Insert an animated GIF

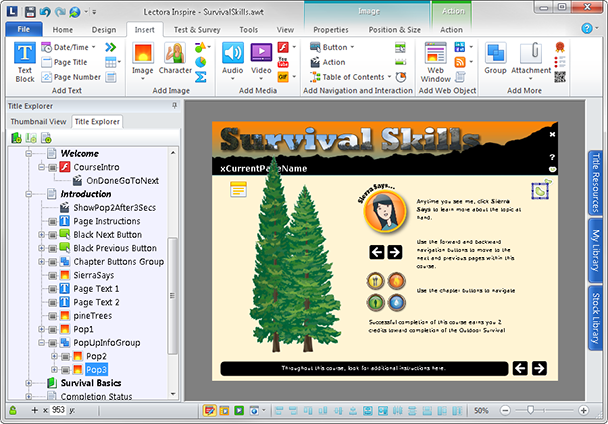(x=283, y=77)
